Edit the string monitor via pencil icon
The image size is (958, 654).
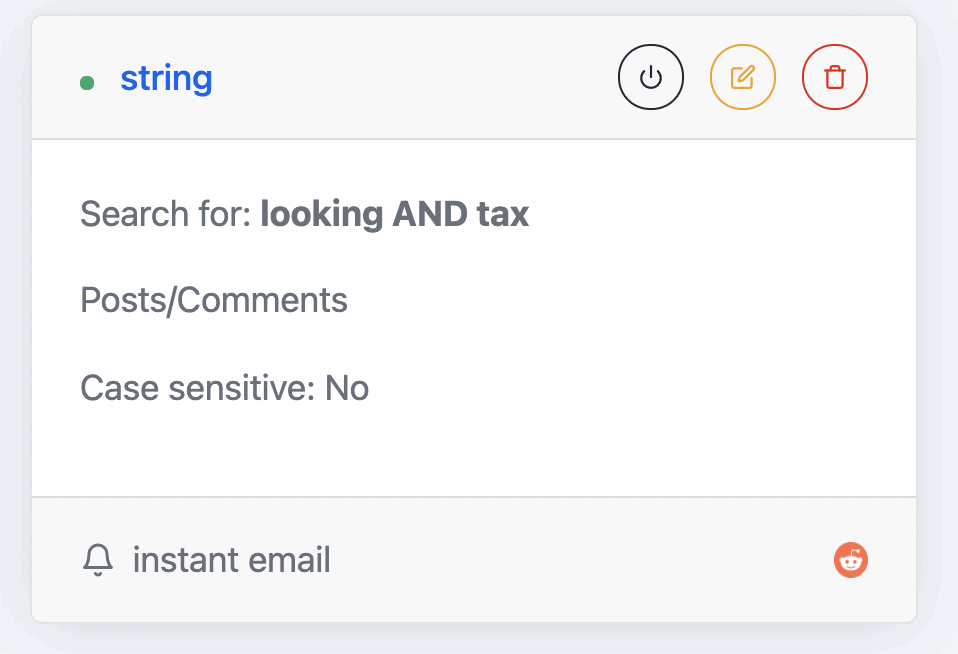tap(743, 77)
